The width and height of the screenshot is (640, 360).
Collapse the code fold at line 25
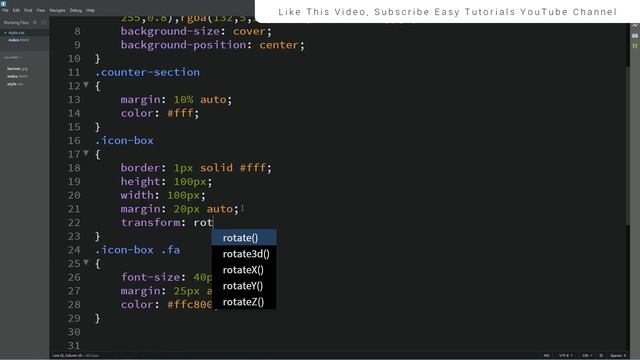pyautogui.click(x=86, y=262)
